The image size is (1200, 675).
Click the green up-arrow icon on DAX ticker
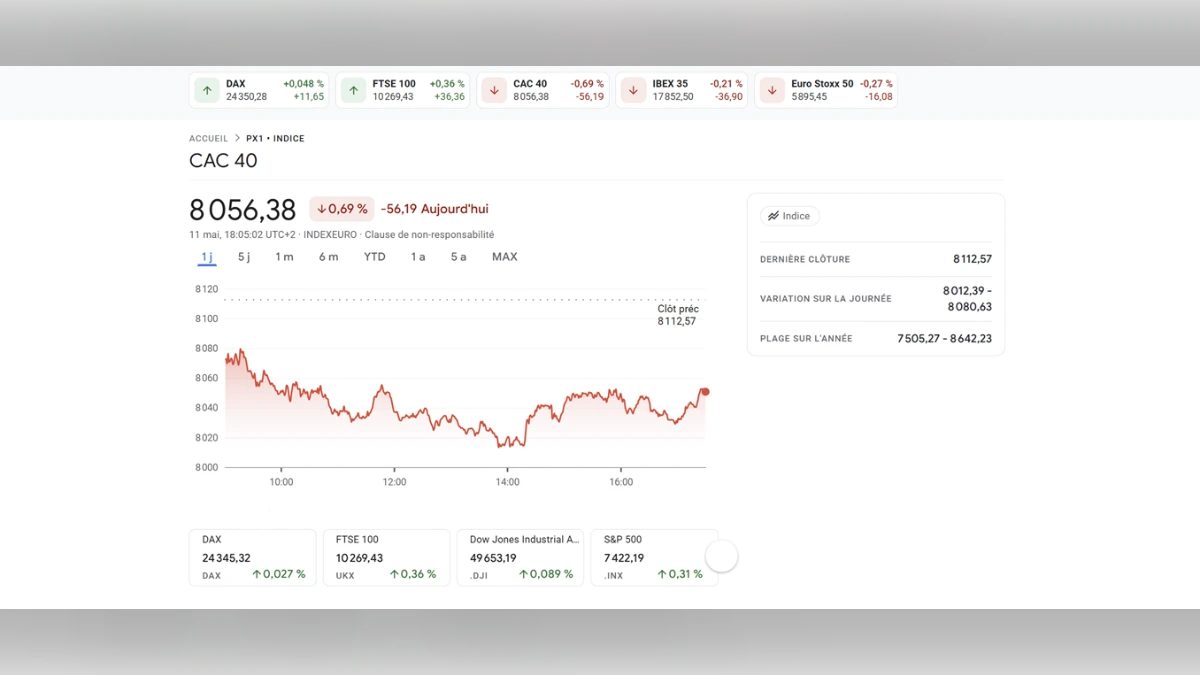(x=207, y=90)
